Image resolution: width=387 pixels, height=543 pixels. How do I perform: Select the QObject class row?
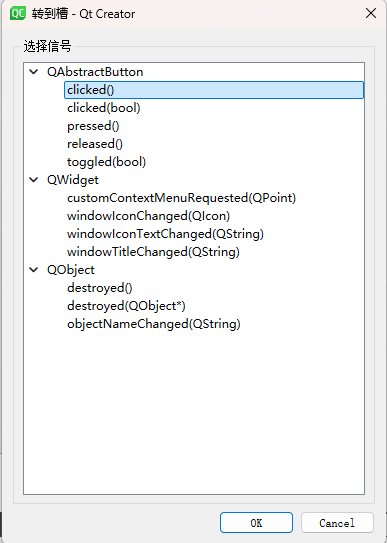tap(71, 270)
